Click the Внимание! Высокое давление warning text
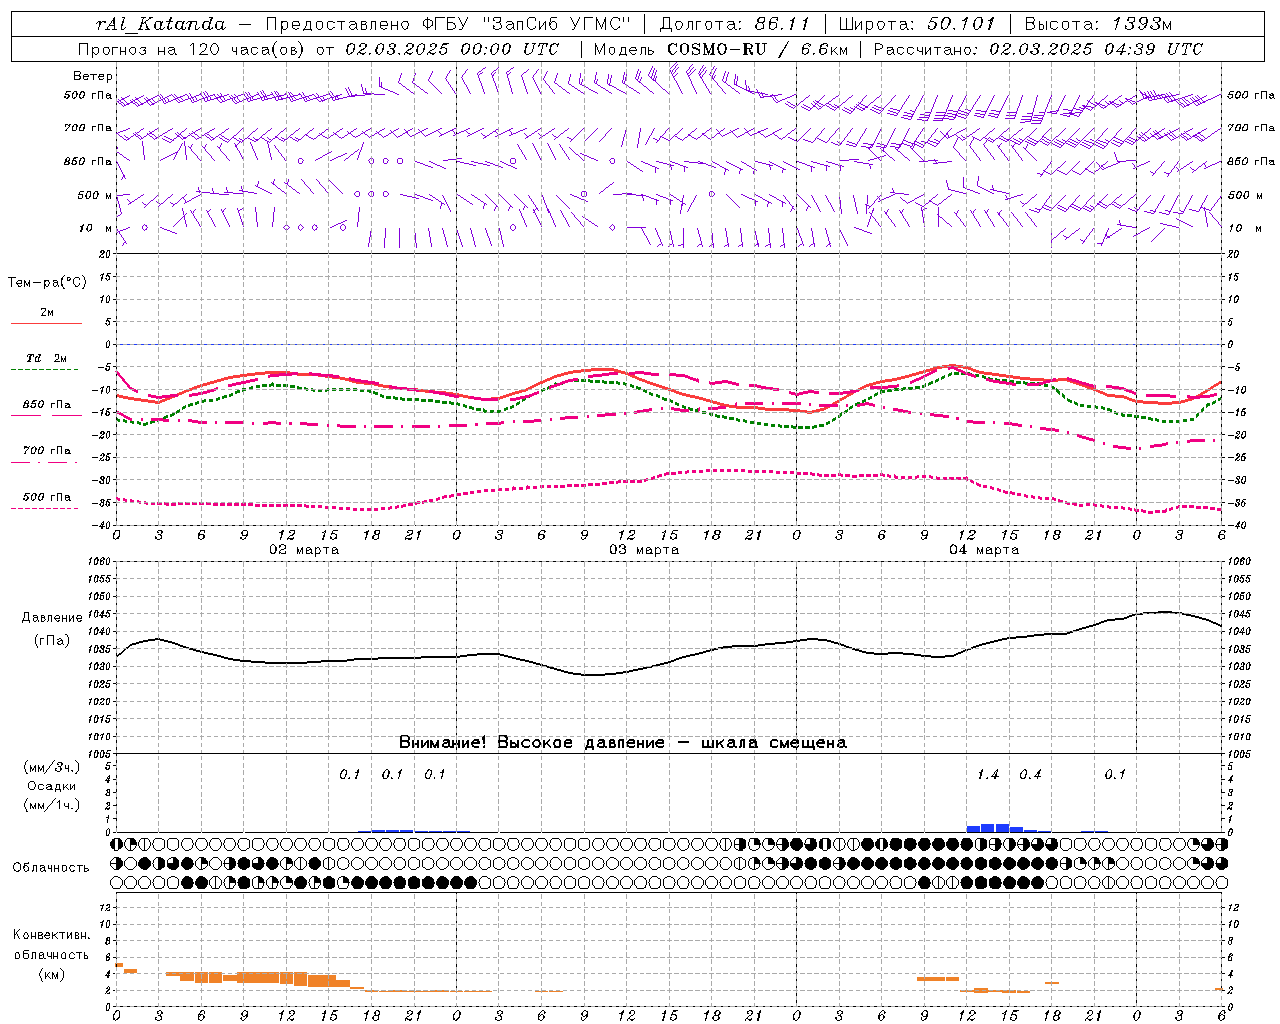This screenshot has width=1280, height=1024. pyautogui.click(x=622, y=743)
